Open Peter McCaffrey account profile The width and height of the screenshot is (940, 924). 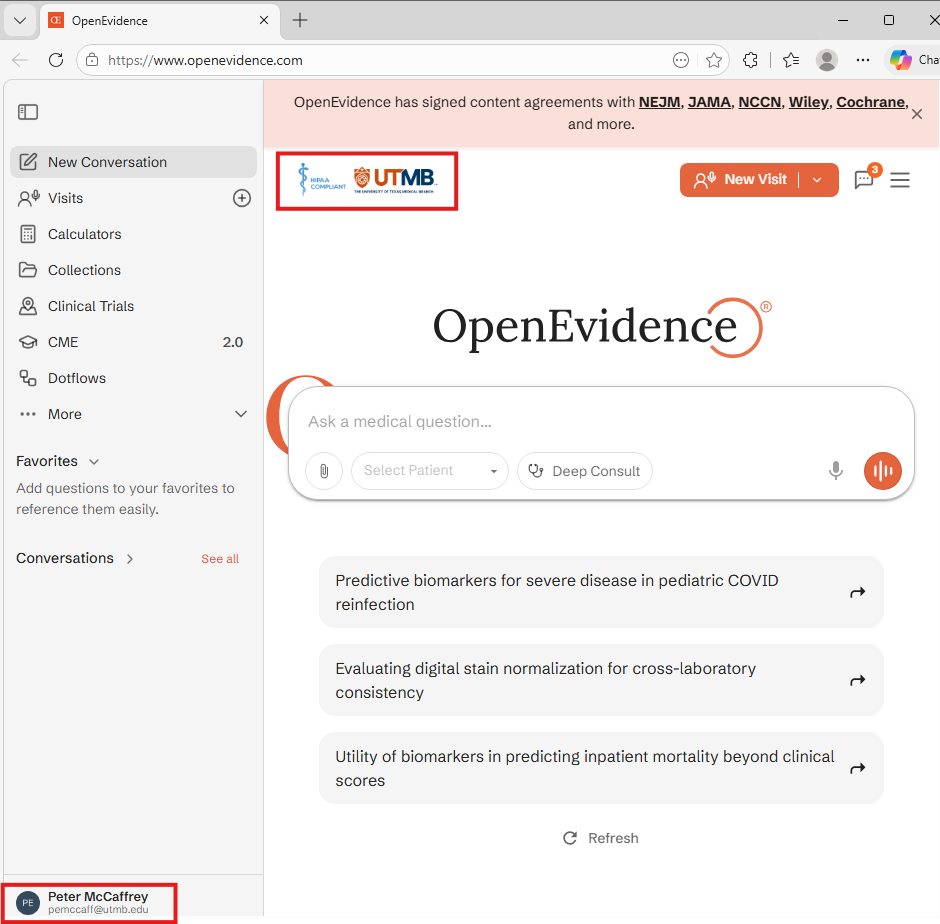(x=90, y=902)
